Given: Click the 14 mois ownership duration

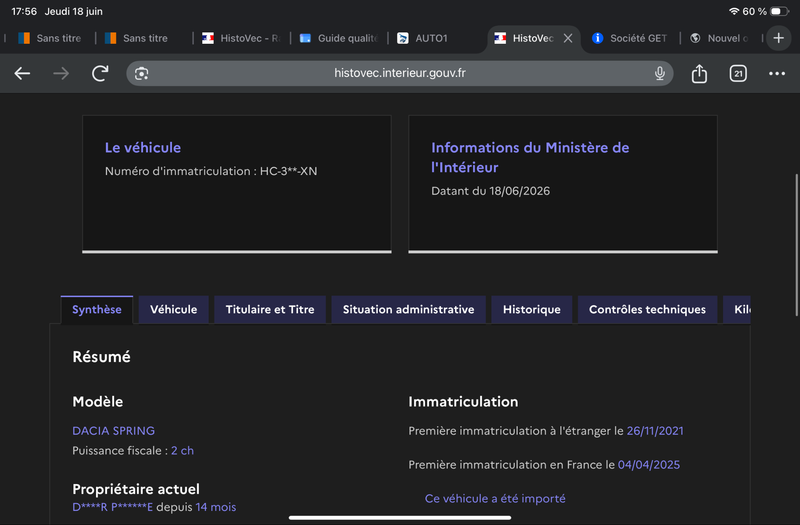Looking at the screenshot, I should pyautogui.click(x=216, y=507).
